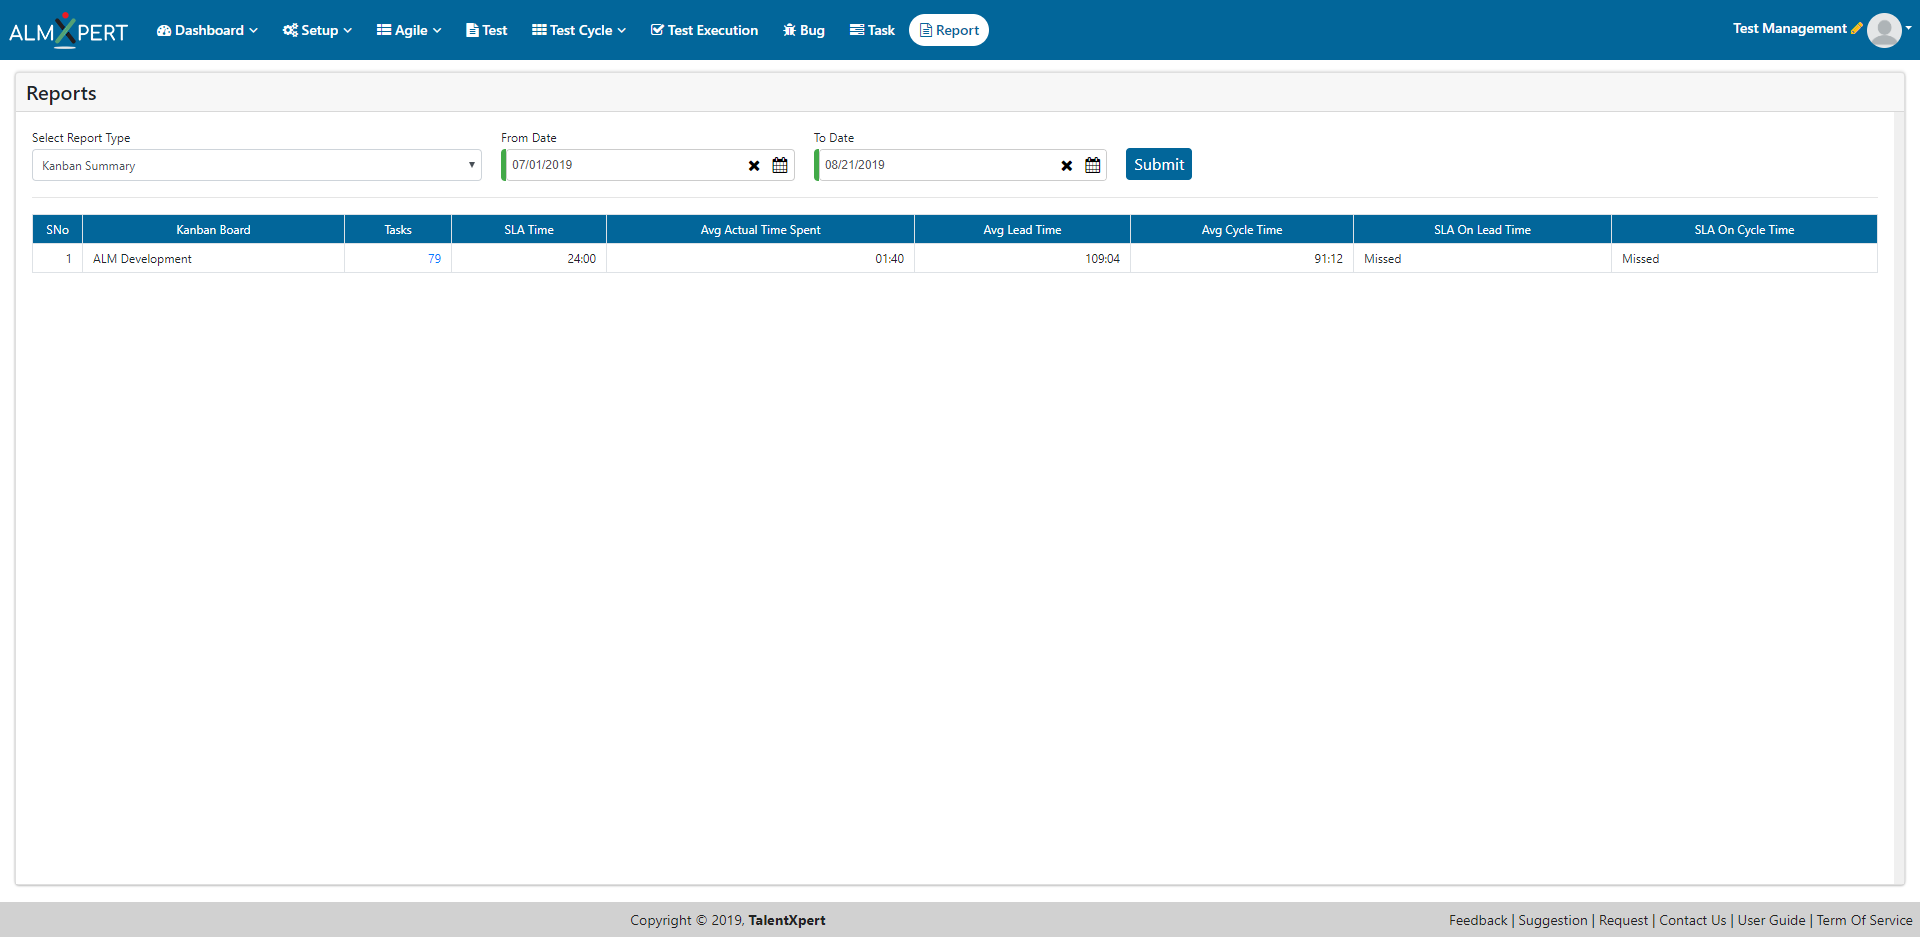Open the 79 tasks link
This screenshot has height=937, width=1920.
point(434,258)
